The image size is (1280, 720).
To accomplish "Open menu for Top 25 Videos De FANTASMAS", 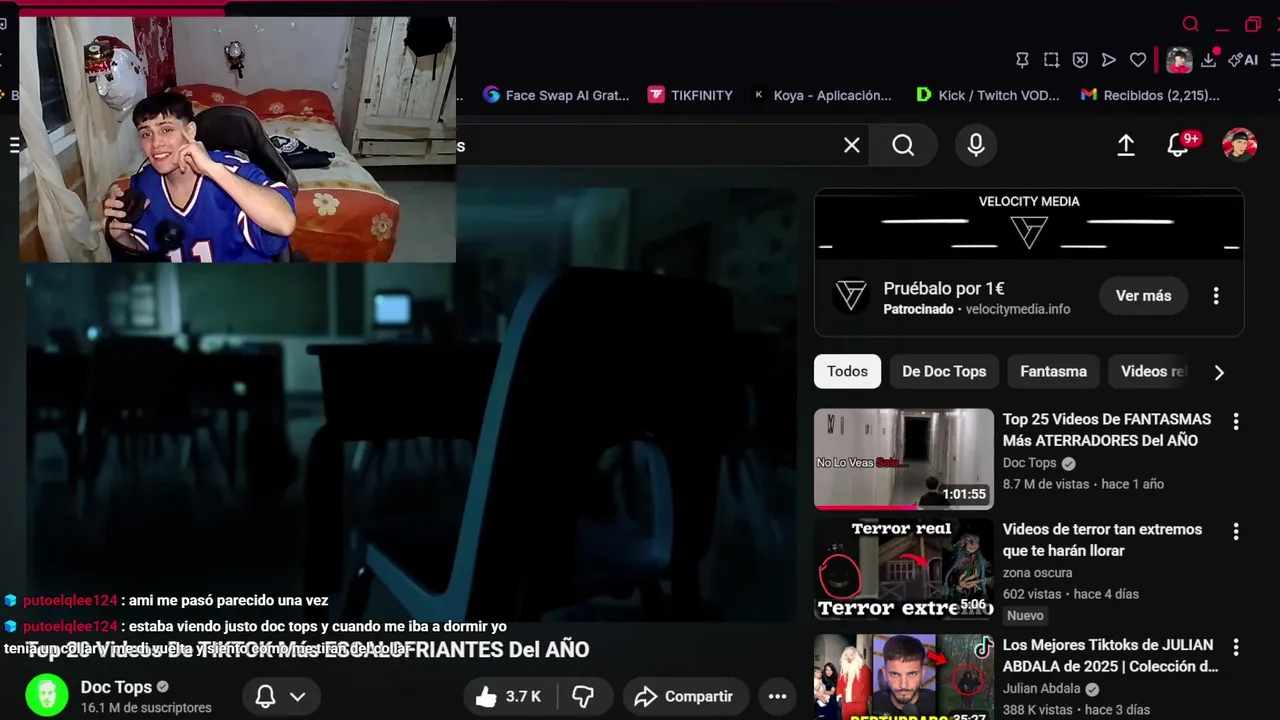I will point(1236,422).
